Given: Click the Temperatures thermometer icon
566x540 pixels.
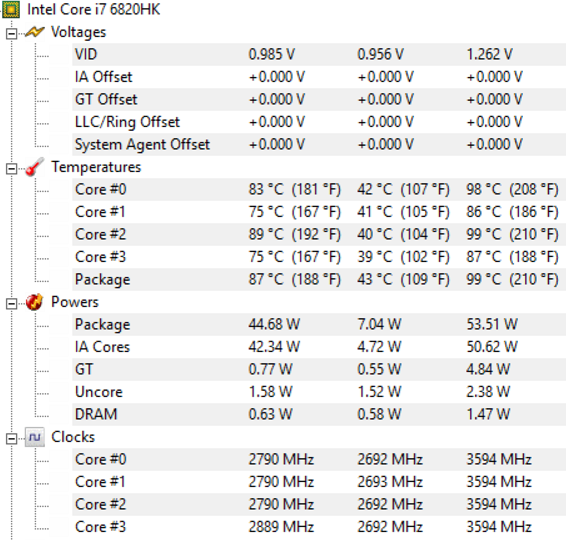Looking at the screenshot, I should point(35,167).
